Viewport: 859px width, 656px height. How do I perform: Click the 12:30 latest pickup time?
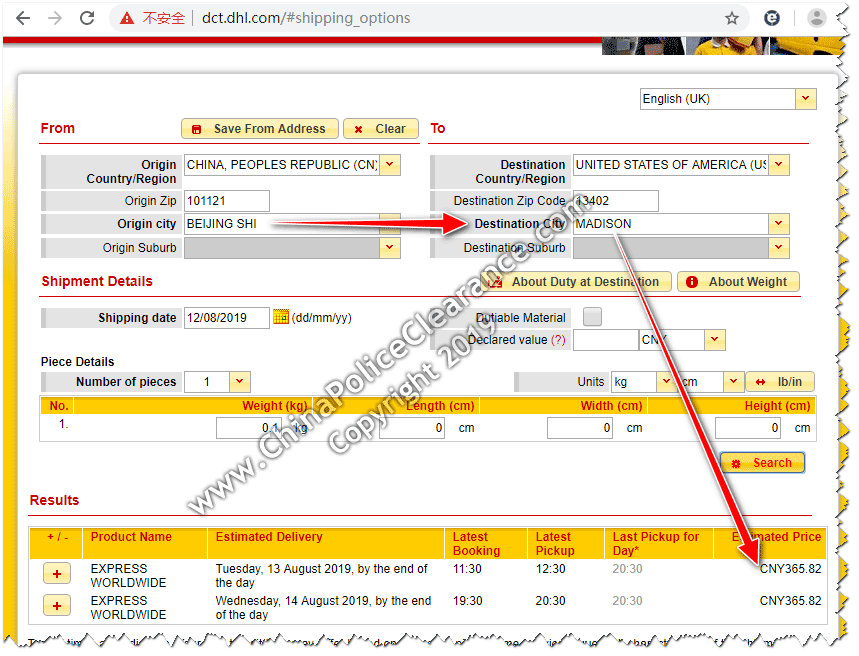point(550,569)
